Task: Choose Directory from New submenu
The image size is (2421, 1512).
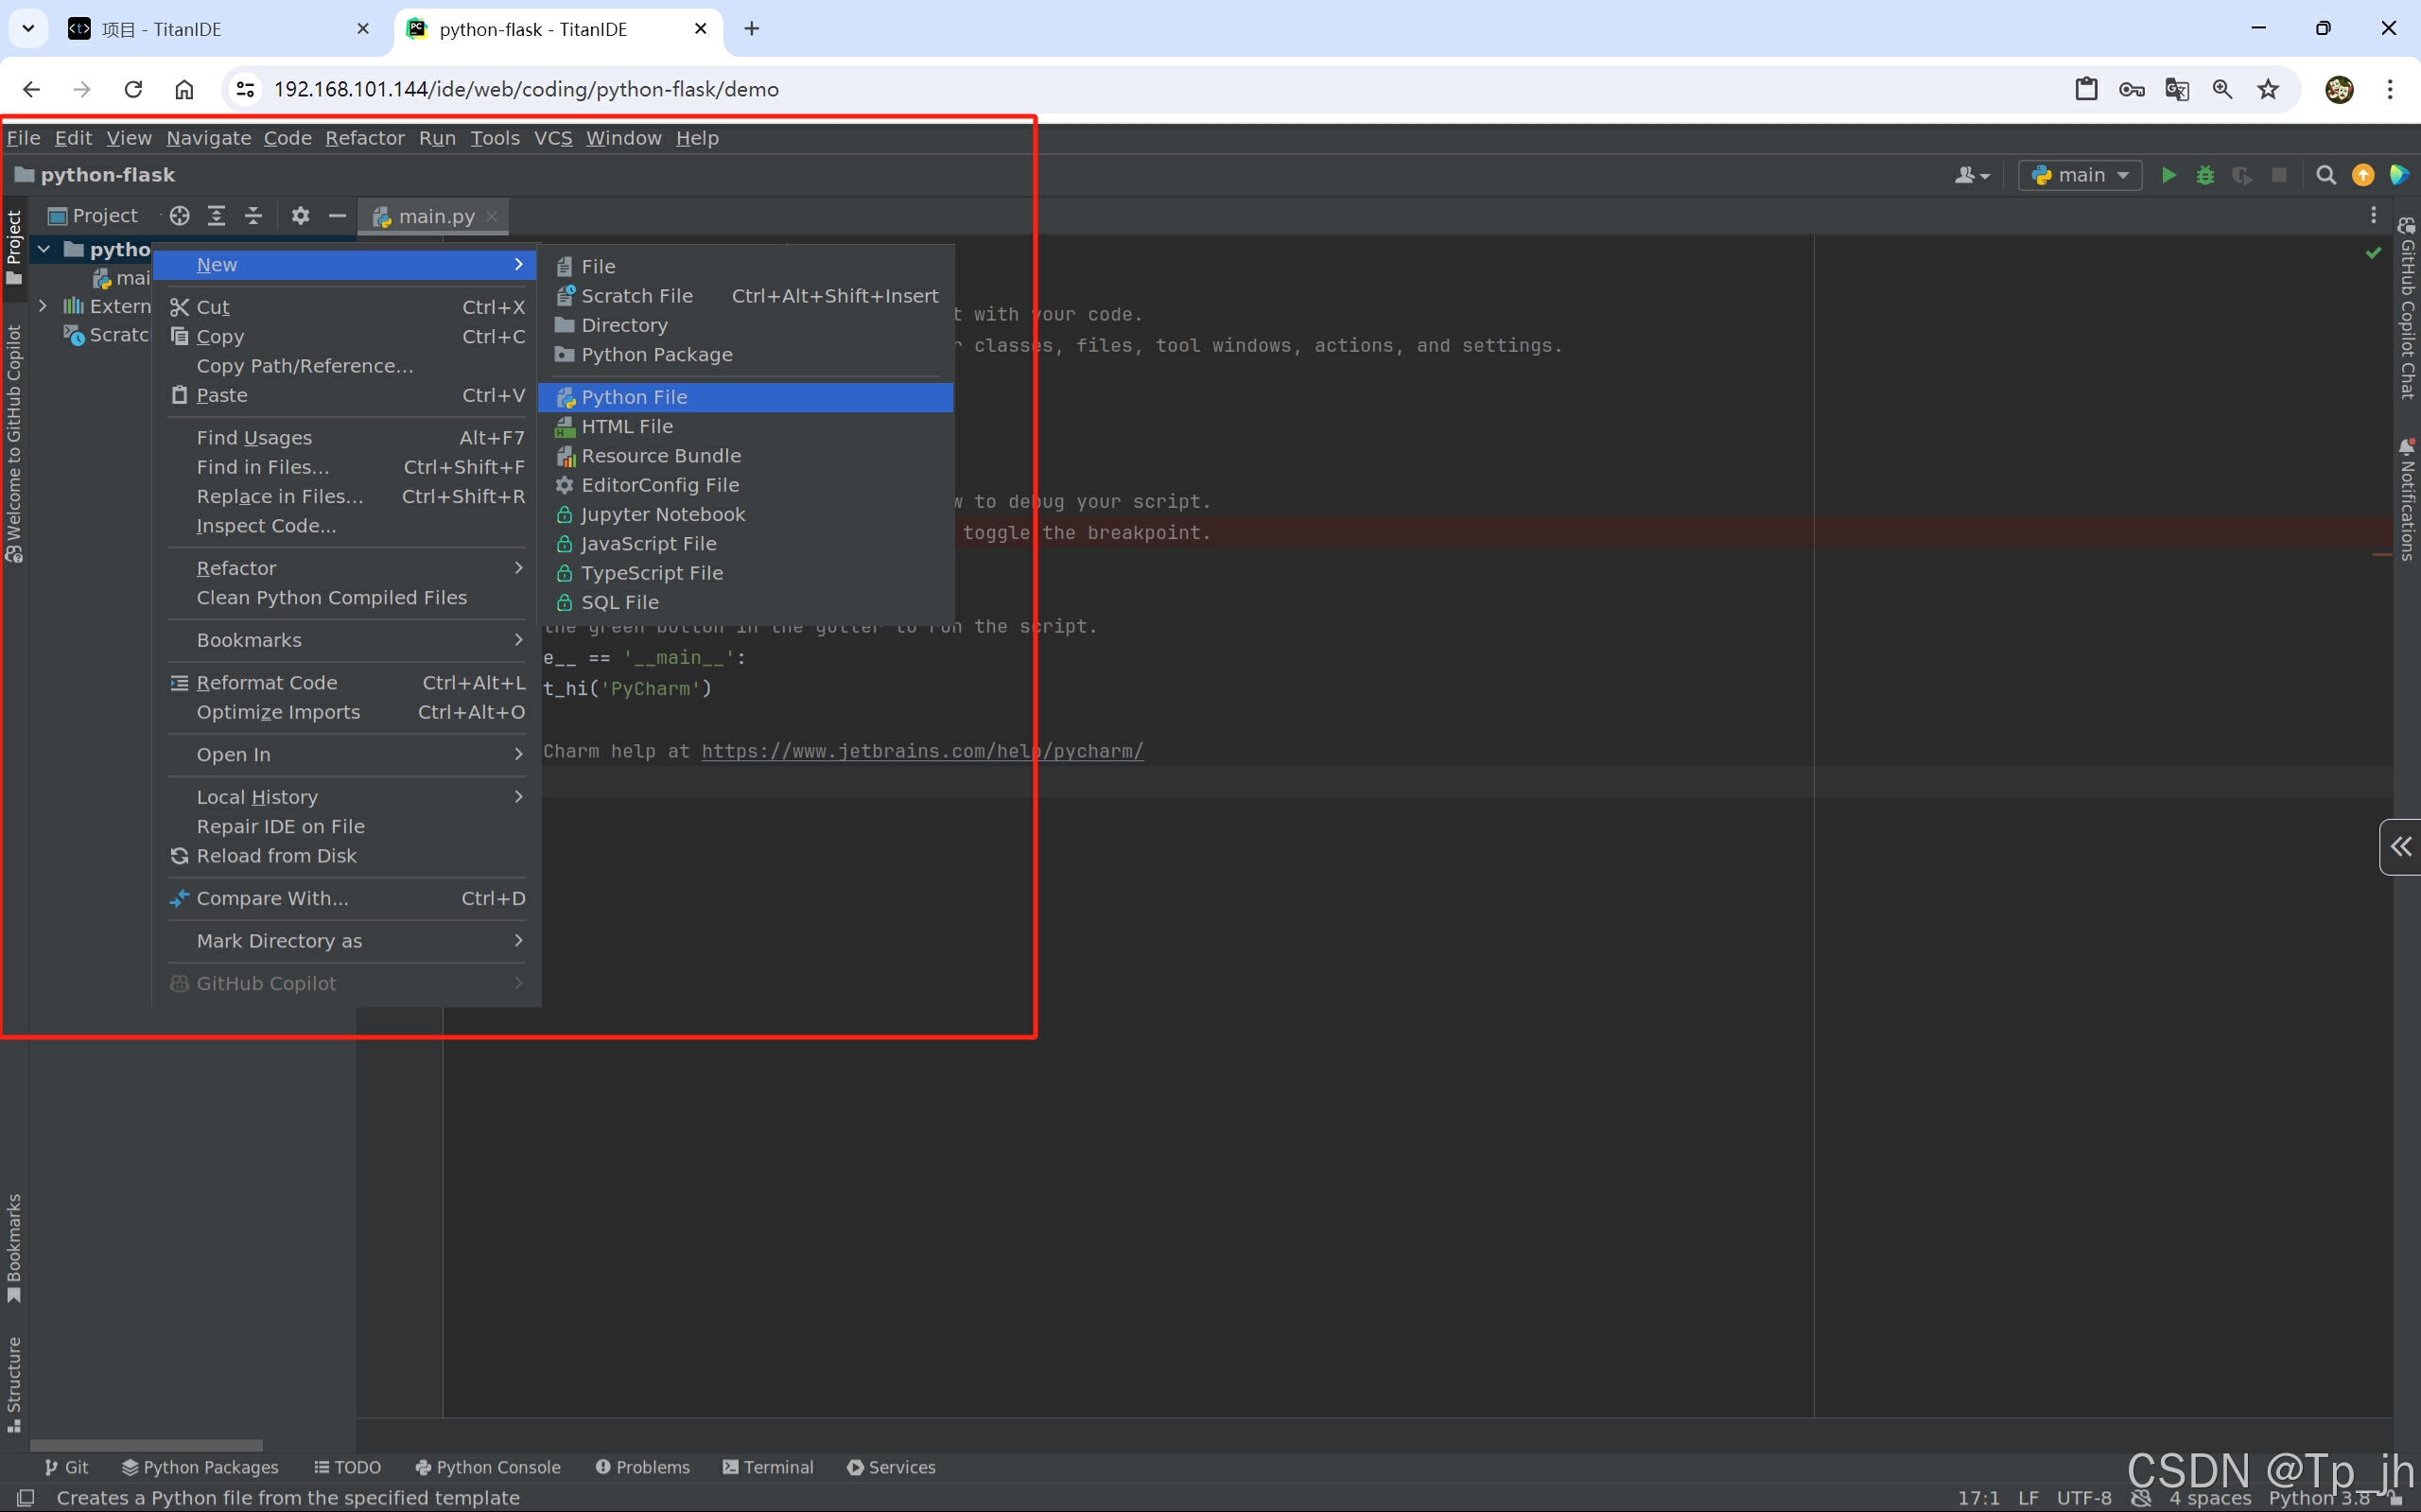Action: coord(746,325)
